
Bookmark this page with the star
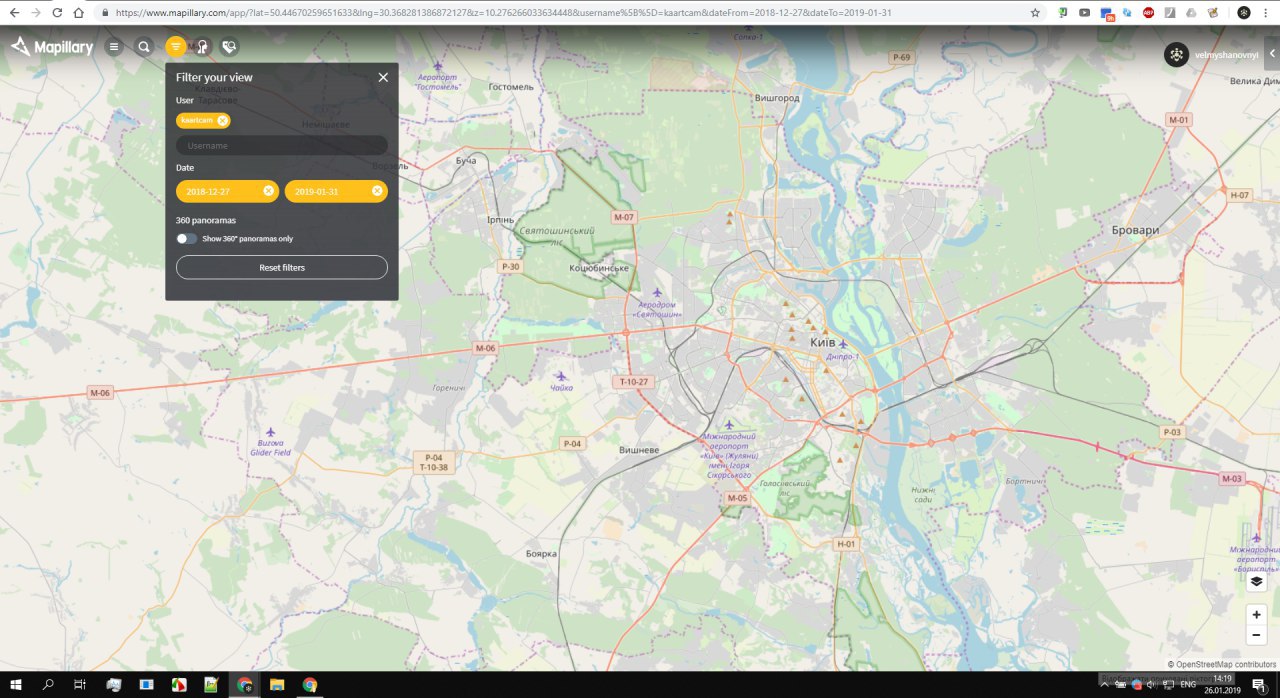[x=1035, y=13]
